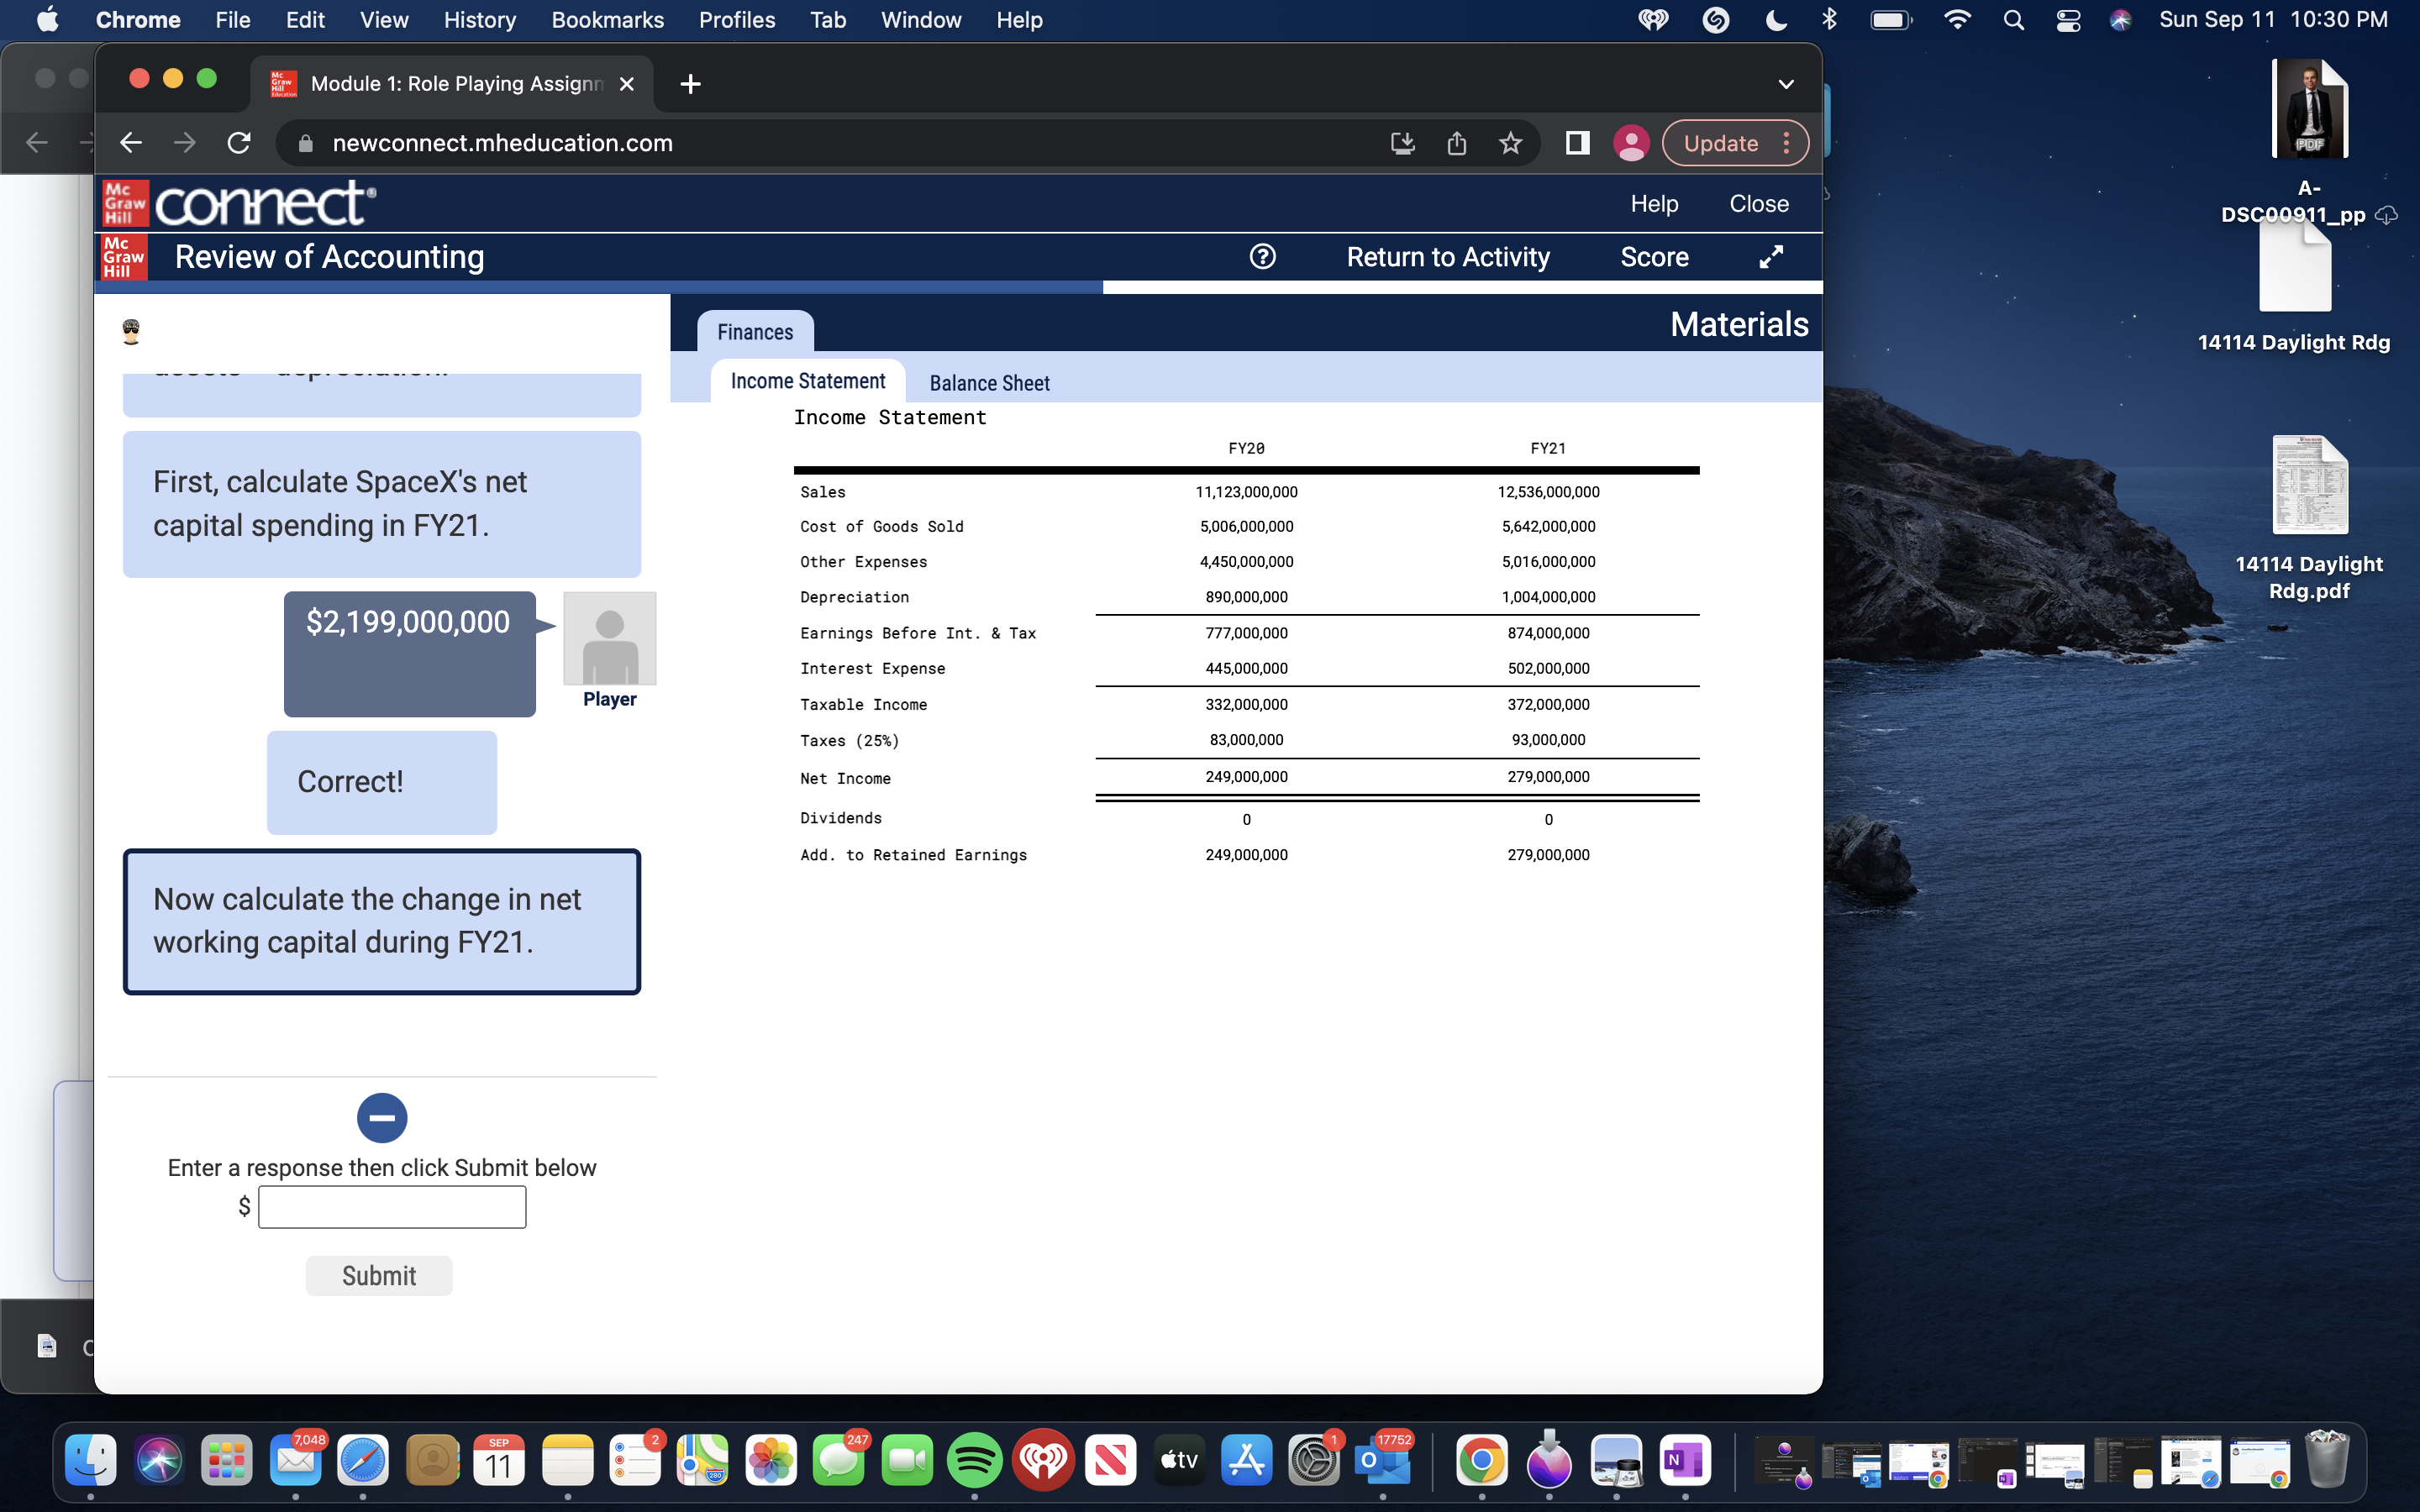Click the question mark help icon

1262,257
